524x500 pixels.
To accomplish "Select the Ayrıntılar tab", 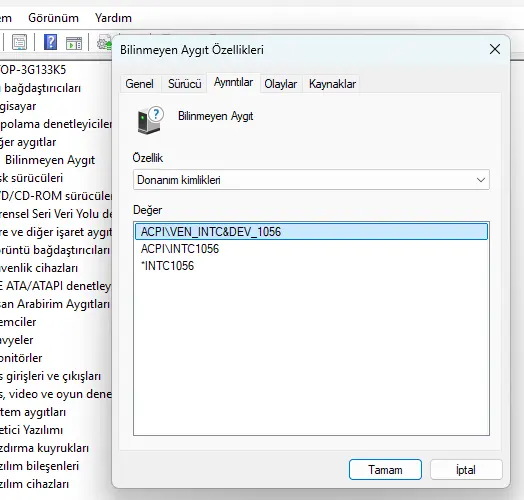I will [x=233, y=82].
